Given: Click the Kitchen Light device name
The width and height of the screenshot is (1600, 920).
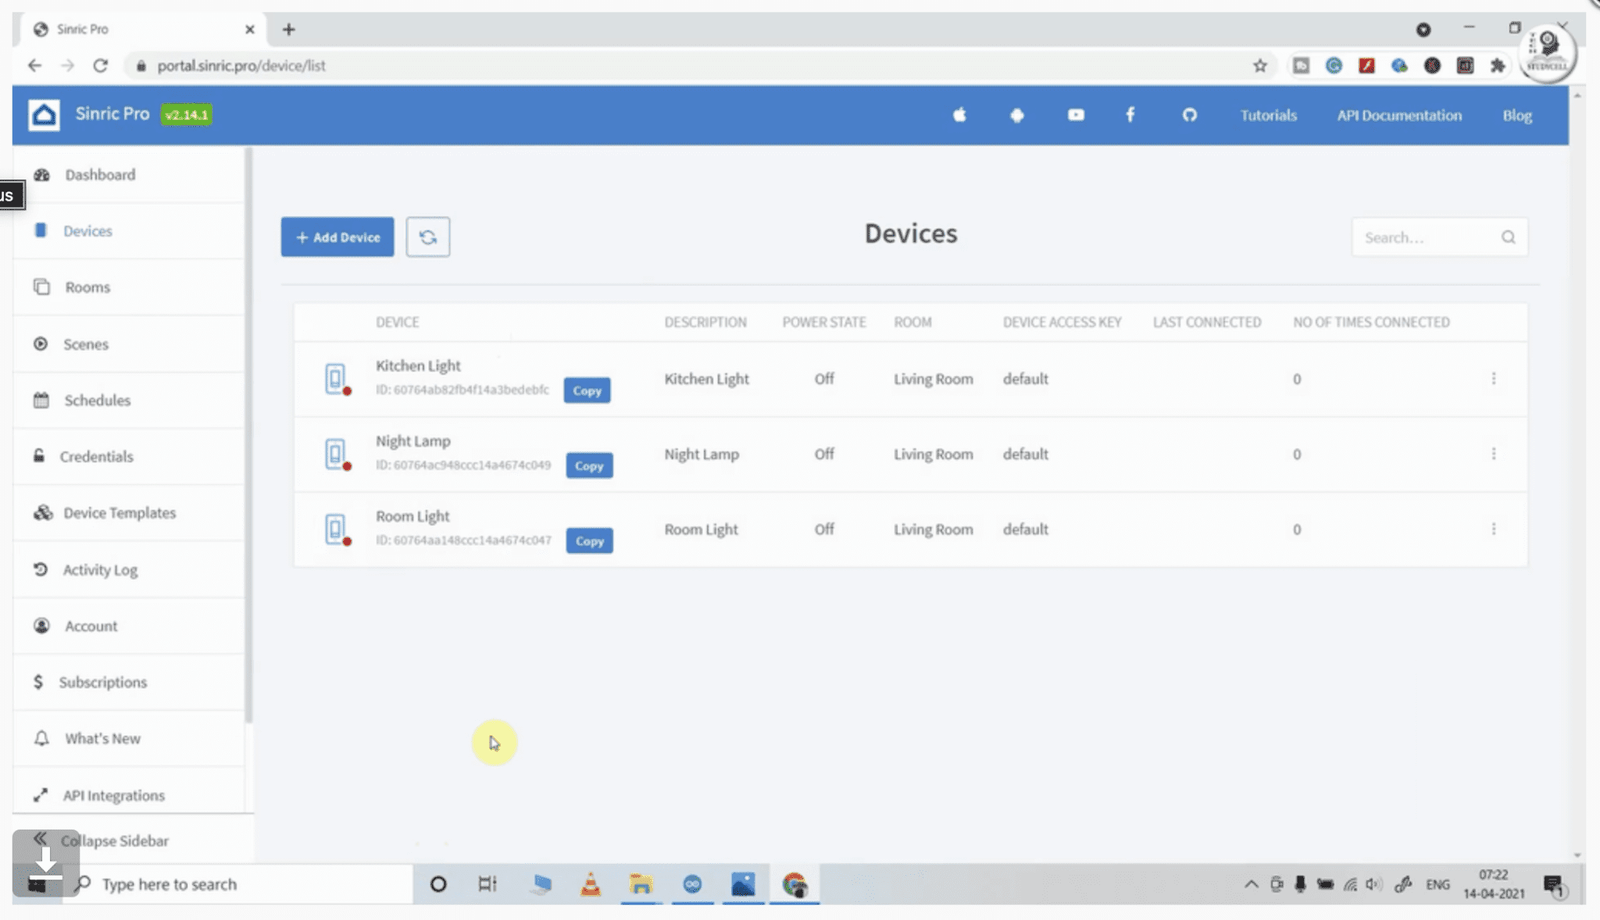Looking at the screenshot, I should 418,366.
